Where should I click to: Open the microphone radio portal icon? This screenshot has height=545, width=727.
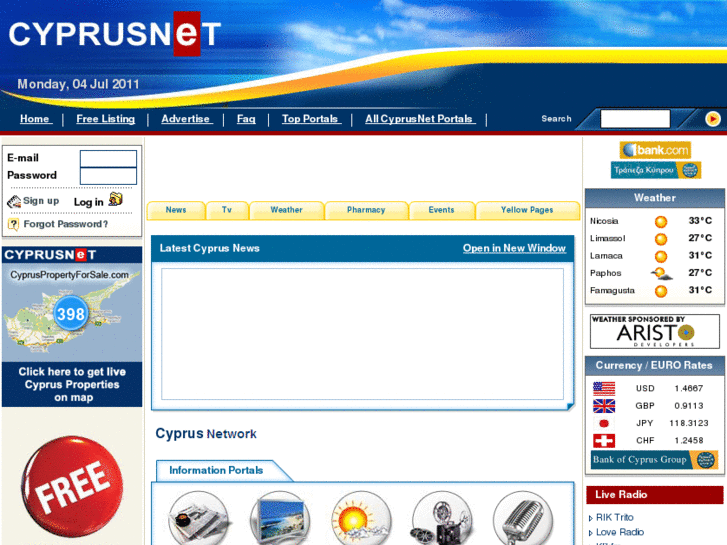tap(523, 519)
